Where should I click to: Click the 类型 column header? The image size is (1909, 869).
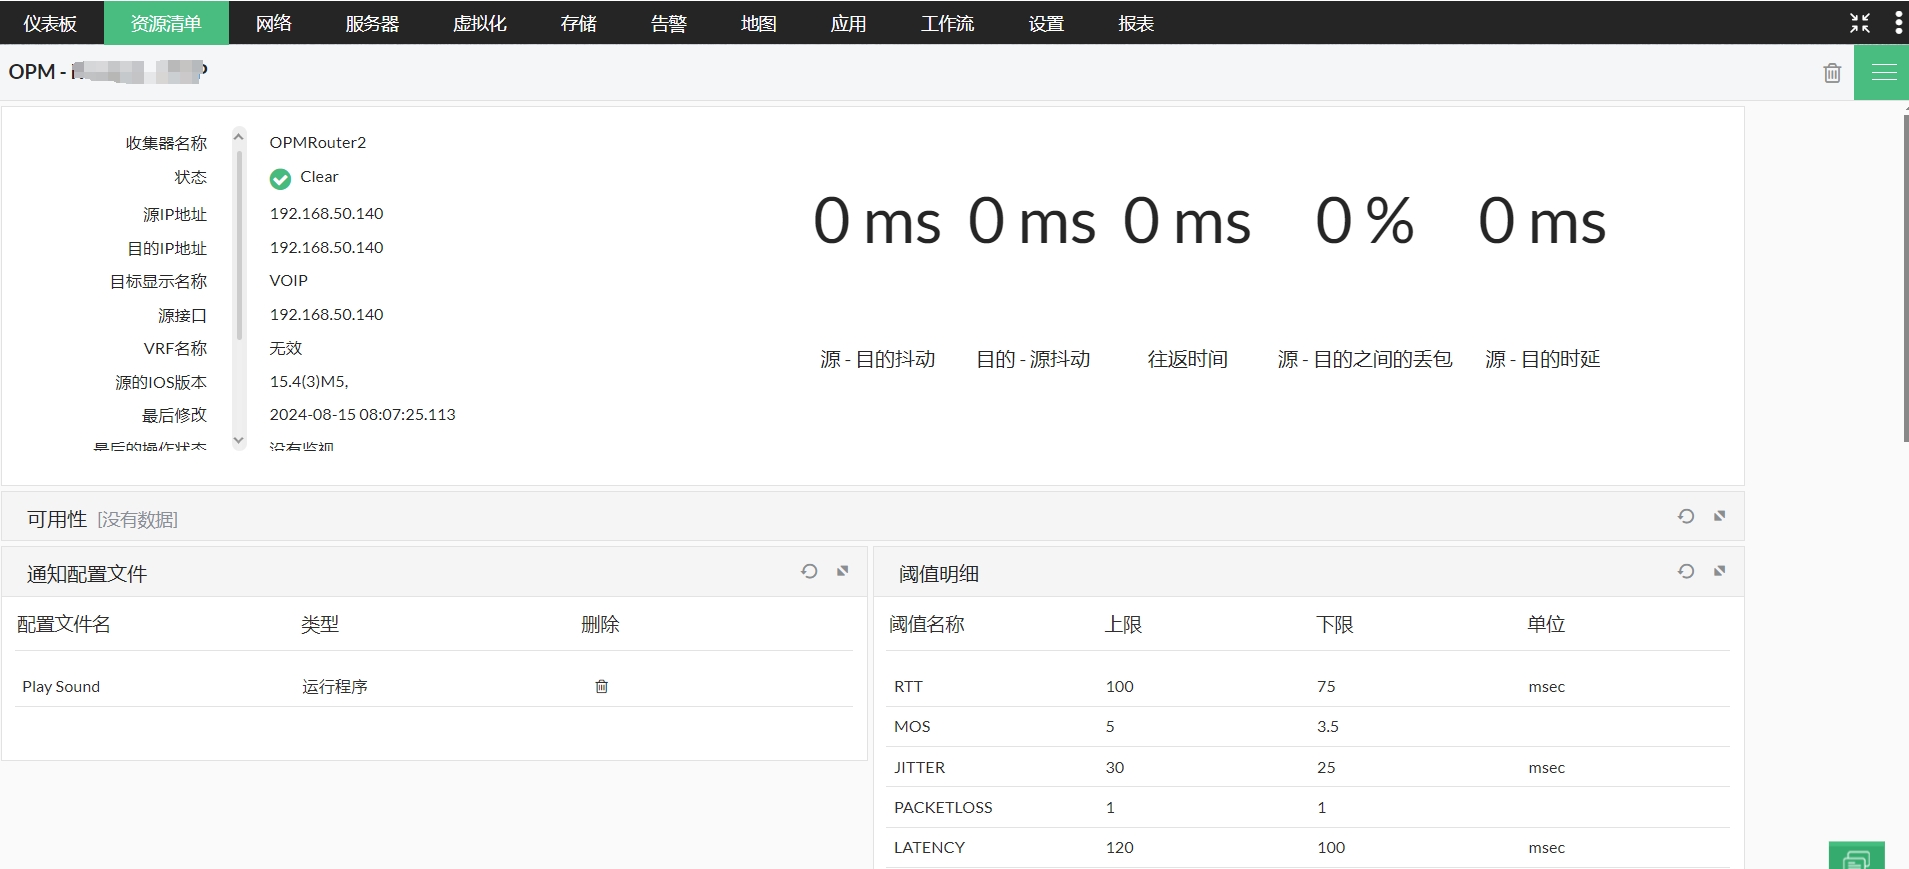pos(320,624)
